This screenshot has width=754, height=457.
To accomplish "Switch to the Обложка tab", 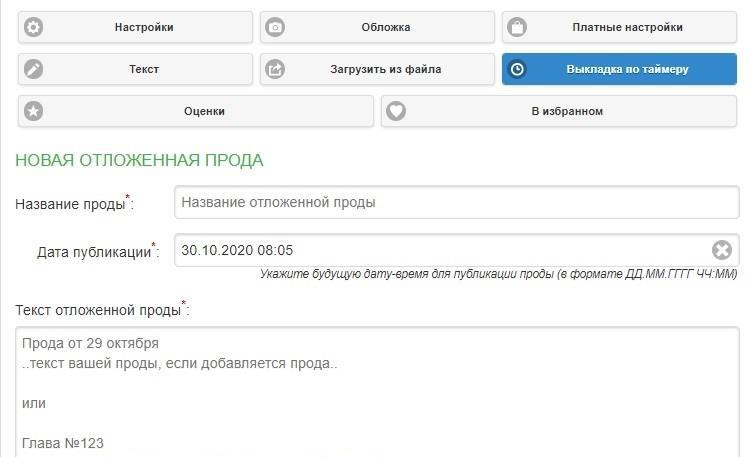I will tap(385, 27).
